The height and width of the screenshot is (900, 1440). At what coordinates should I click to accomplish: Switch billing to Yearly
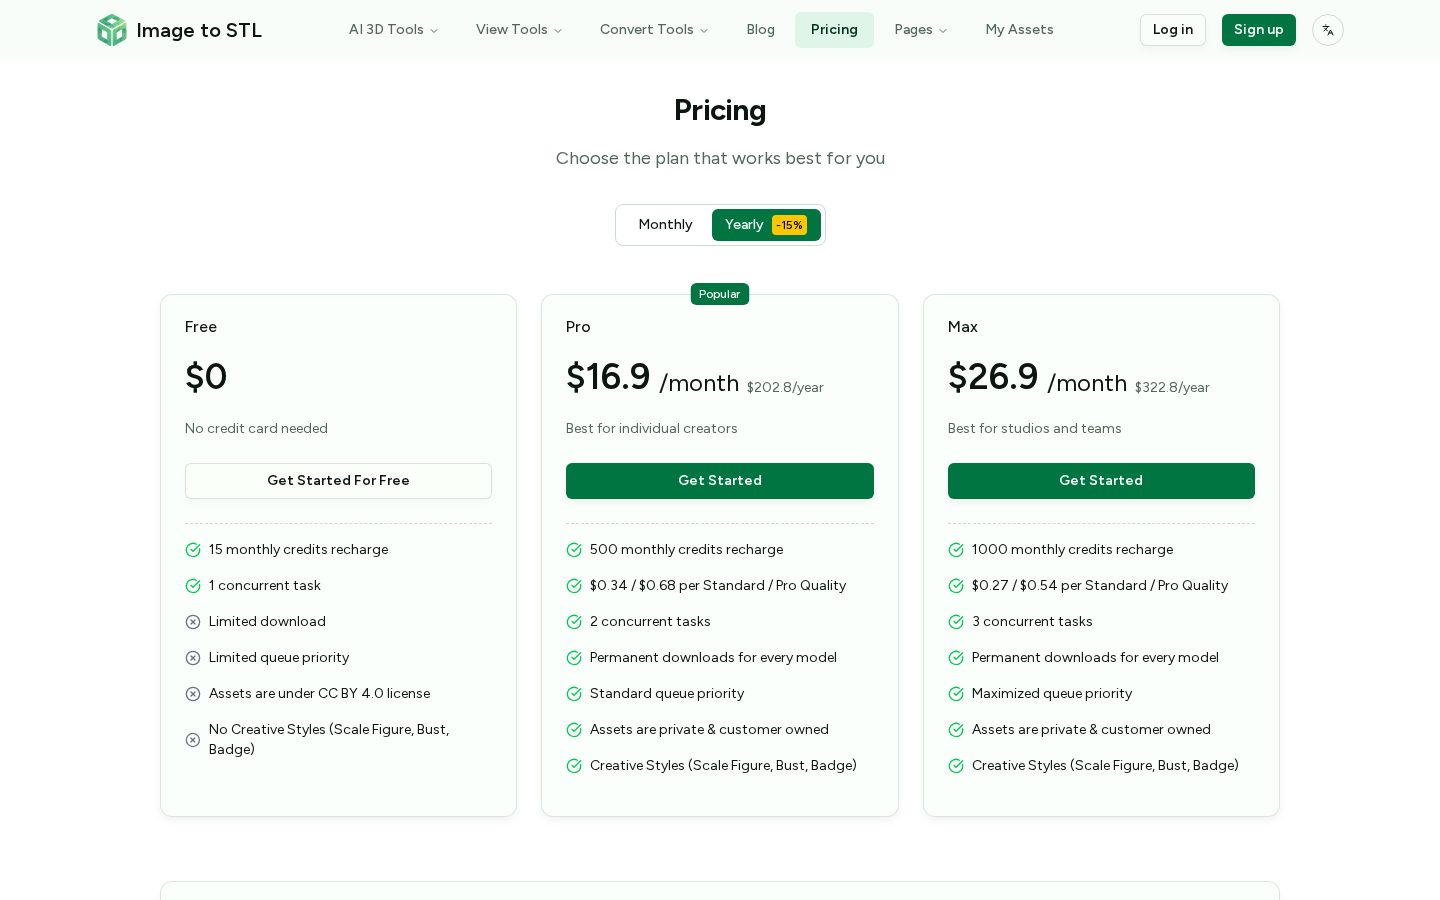point(766,225)
